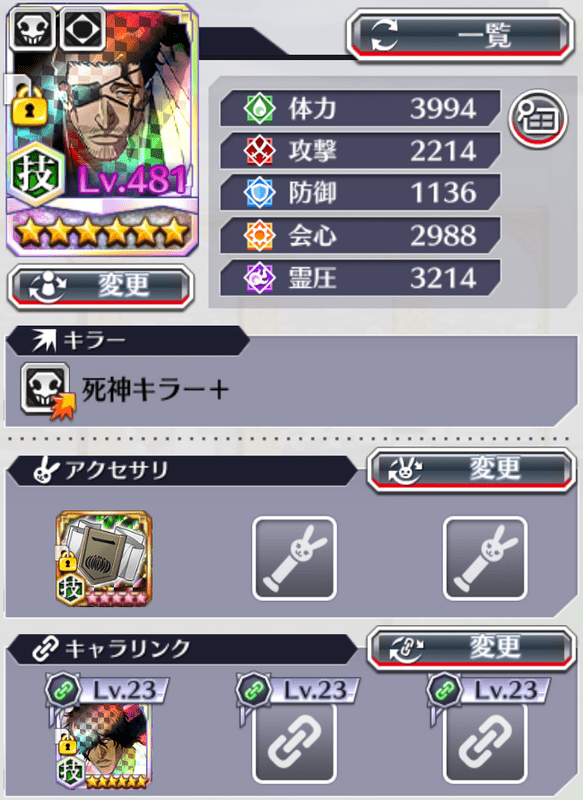Select the last empty accessory slot
This screenshot has width=583, height=800.
(485, 558)
